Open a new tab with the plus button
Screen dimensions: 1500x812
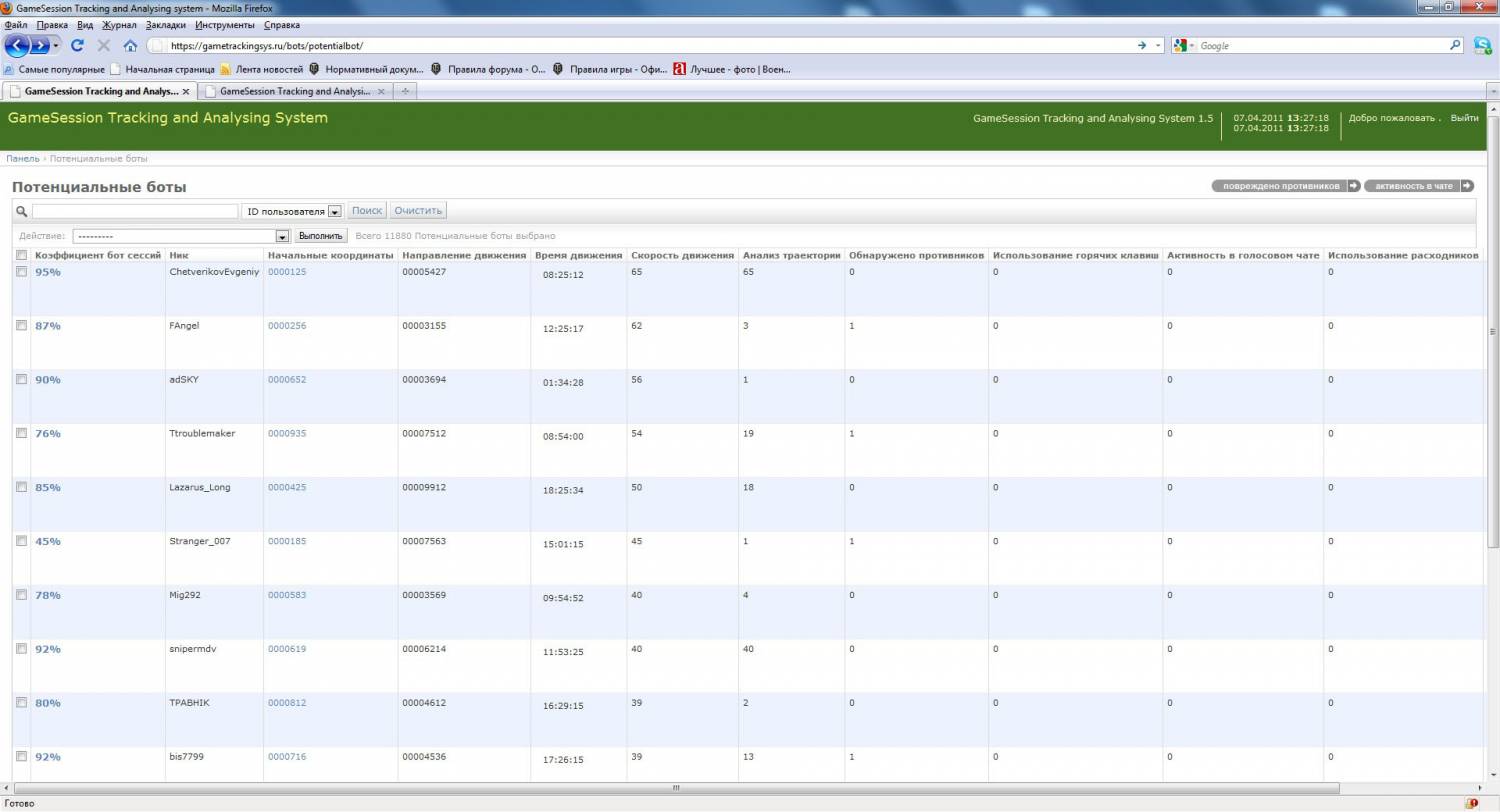[405, 91]
